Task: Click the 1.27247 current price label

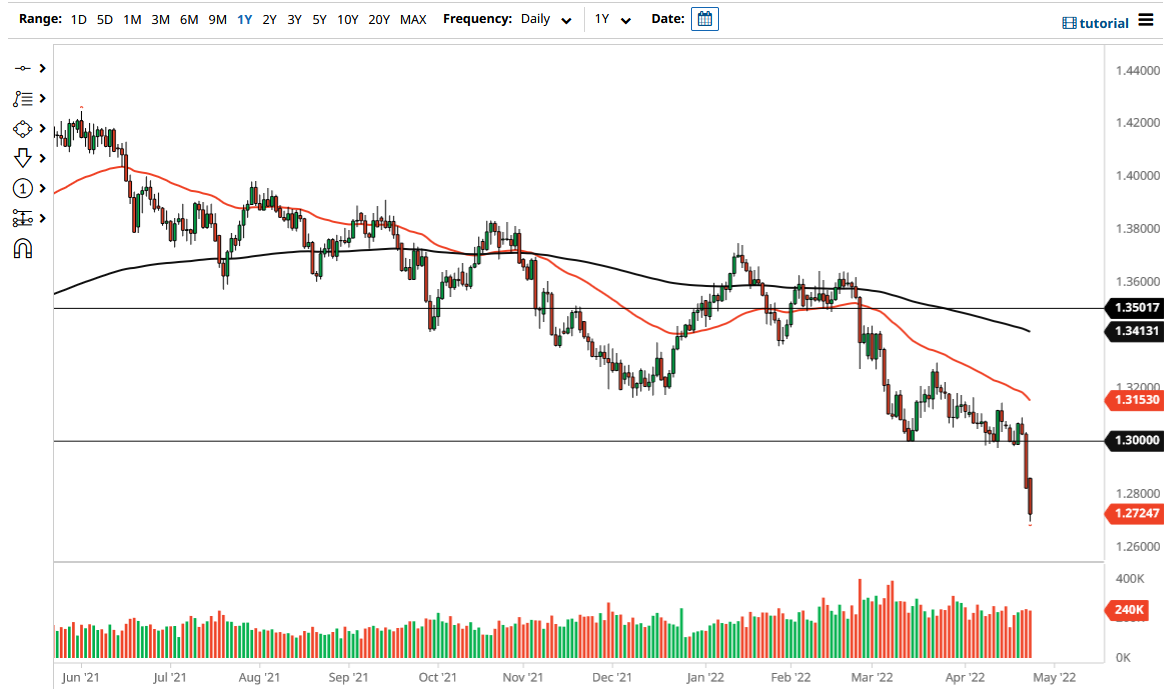Action: 1135,513
